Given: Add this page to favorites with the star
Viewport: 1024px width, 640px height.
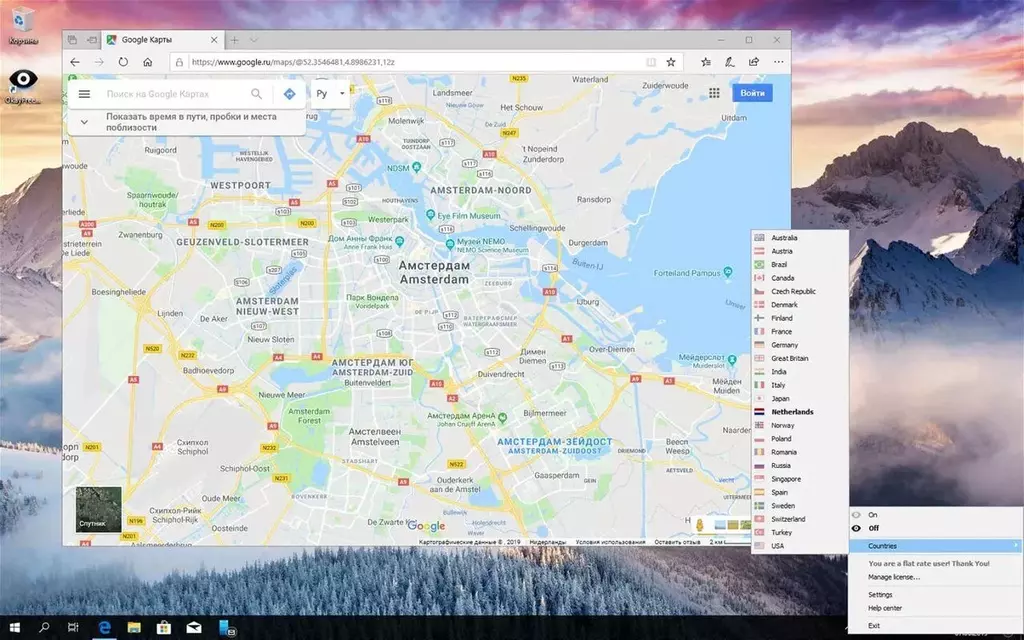Looking at the screenshot, I should click(x=671, y=62).
